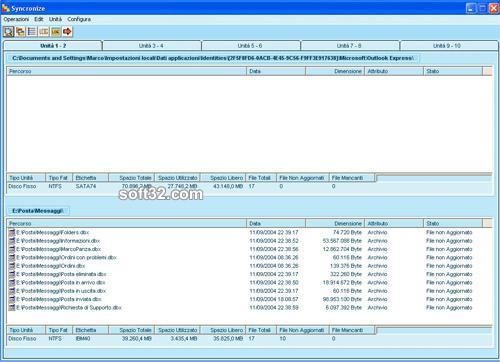Viewport: 500px width, 362px height.
Task: Click free space value 43.148,0 MB
Action: tap(228, 186)
